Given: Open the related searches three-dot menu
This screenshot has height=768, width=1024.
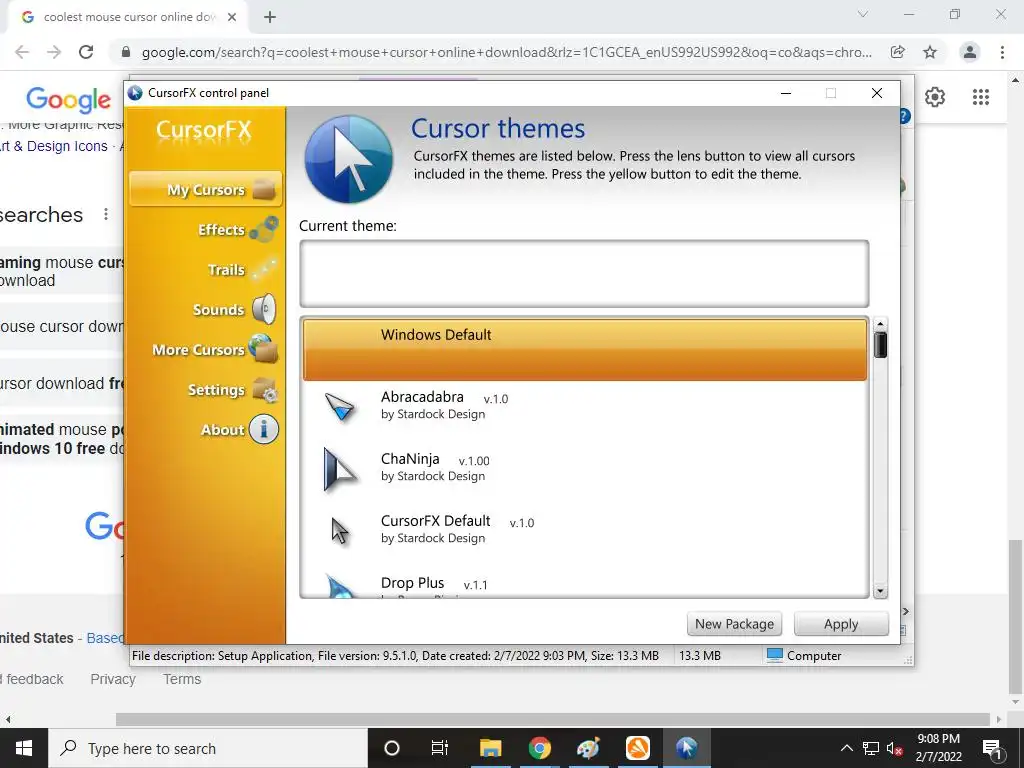Looking at the screenshot, I should click(x=106, y=214).
